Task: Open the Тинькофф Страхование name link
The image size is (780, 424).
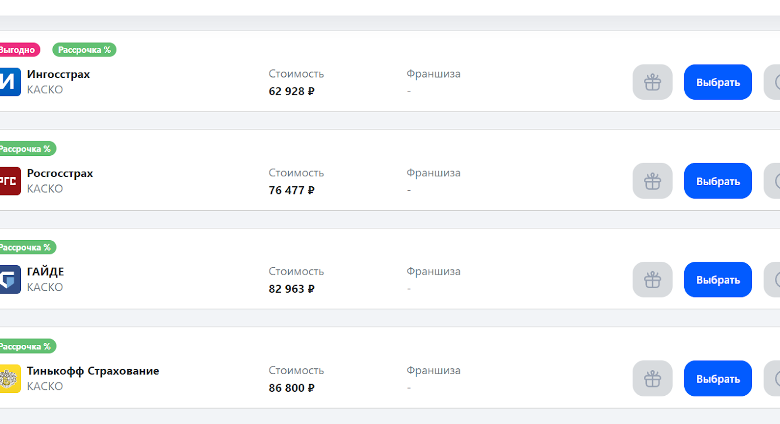Action: (93, 371)
